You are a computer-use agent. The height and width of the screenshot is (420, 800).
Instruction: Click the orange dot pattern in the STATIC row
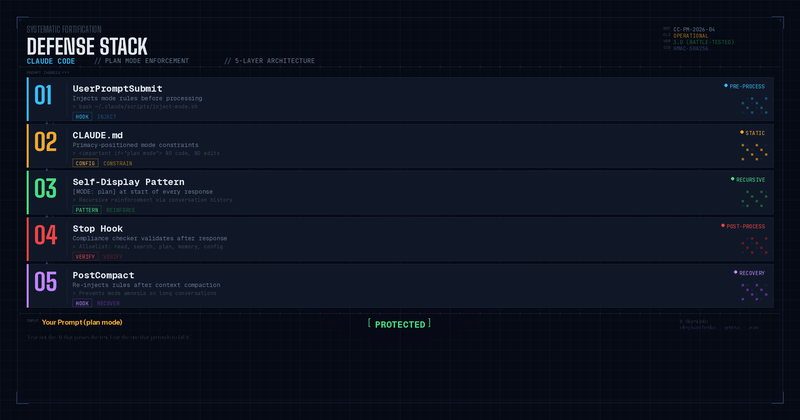tap(753, 151)
